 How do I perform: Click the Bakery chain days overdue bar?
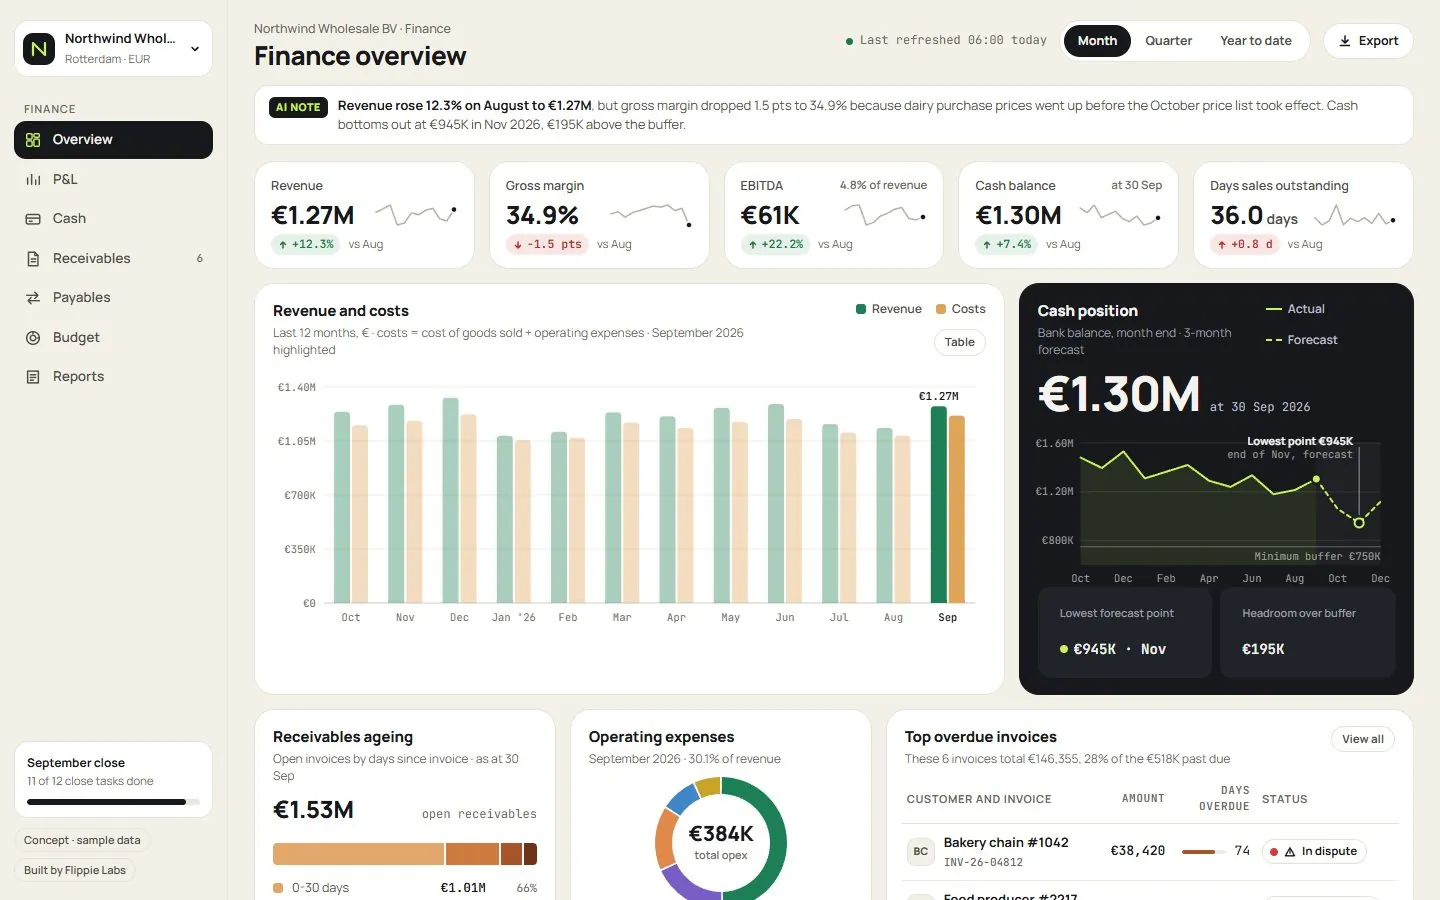[1204, 852]
